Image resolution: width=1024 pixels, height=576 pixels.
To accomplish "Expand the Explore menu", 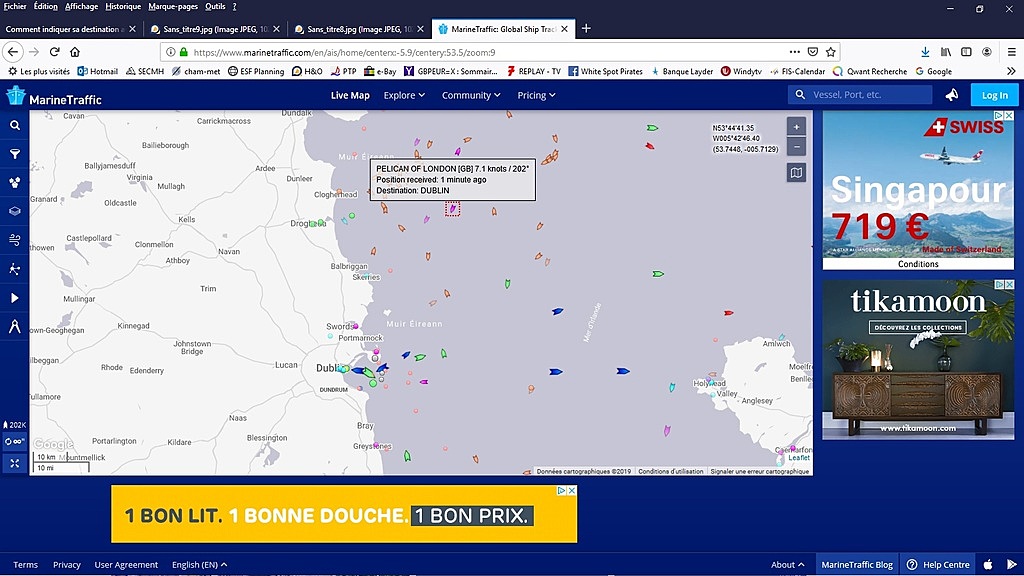I will (x=404, y=95).
